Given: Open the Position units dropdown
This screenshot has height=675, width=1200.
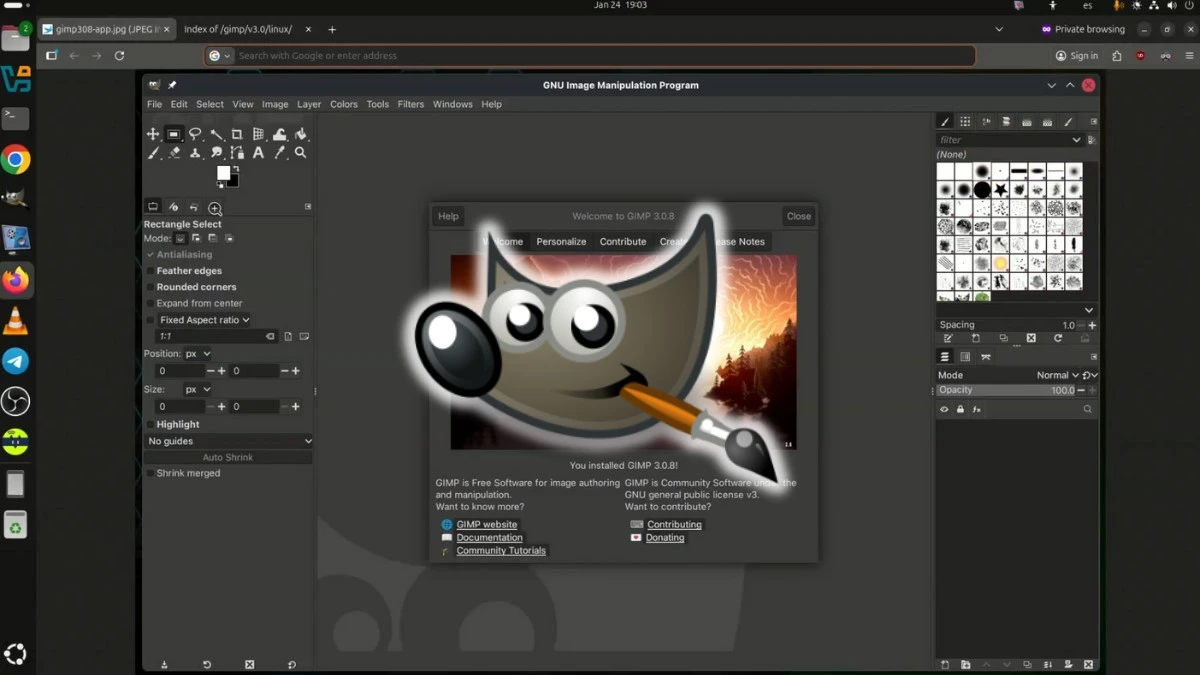Looking at the screenshot, I should tap(196, 353).
